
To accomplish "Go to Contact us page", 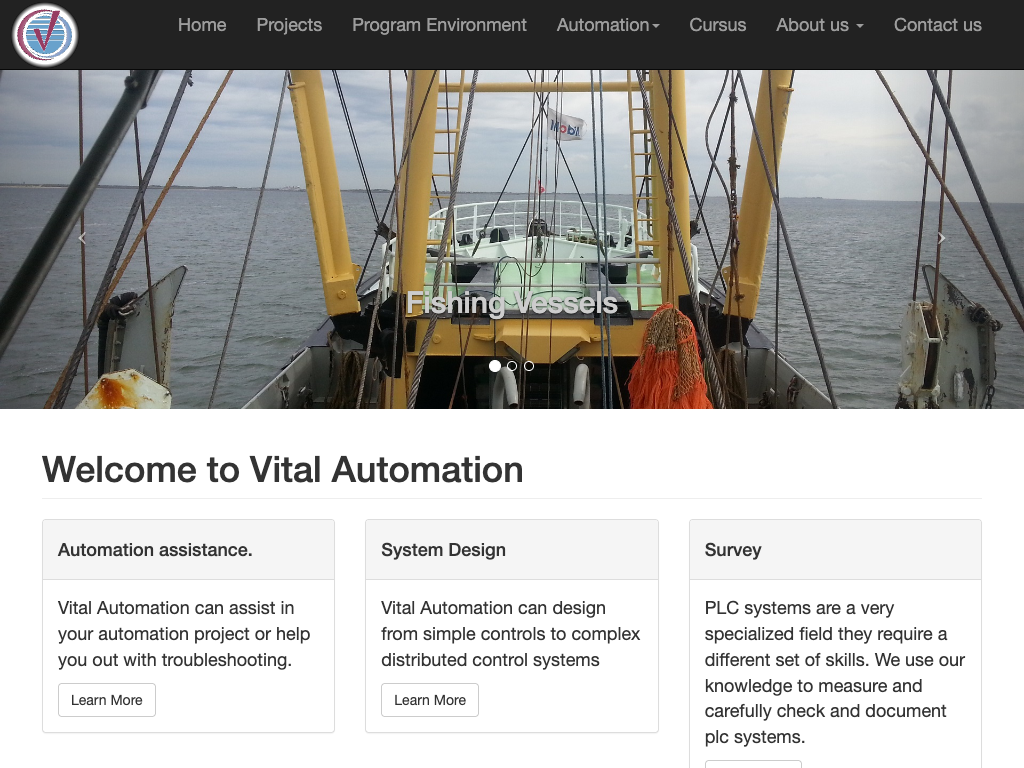I will pyautogui.click(x=937, y=25).
